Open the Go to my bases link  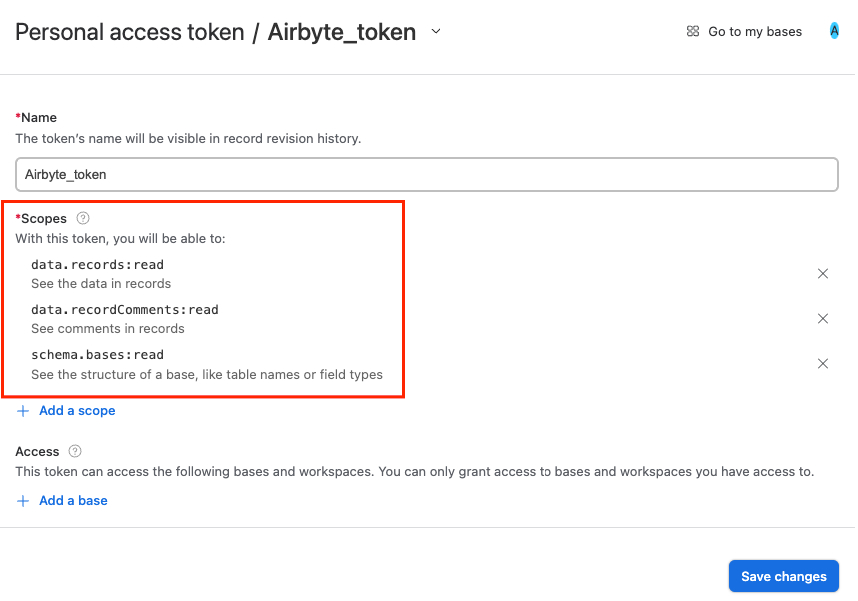[755, 32]
